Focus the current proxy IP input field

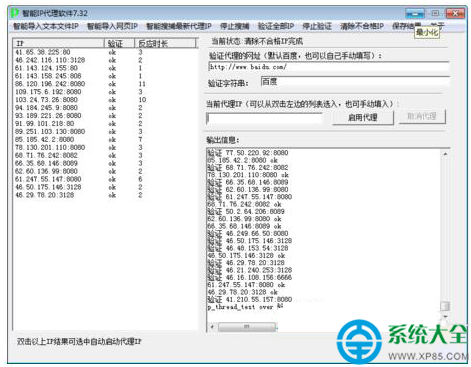pos(264,118)
